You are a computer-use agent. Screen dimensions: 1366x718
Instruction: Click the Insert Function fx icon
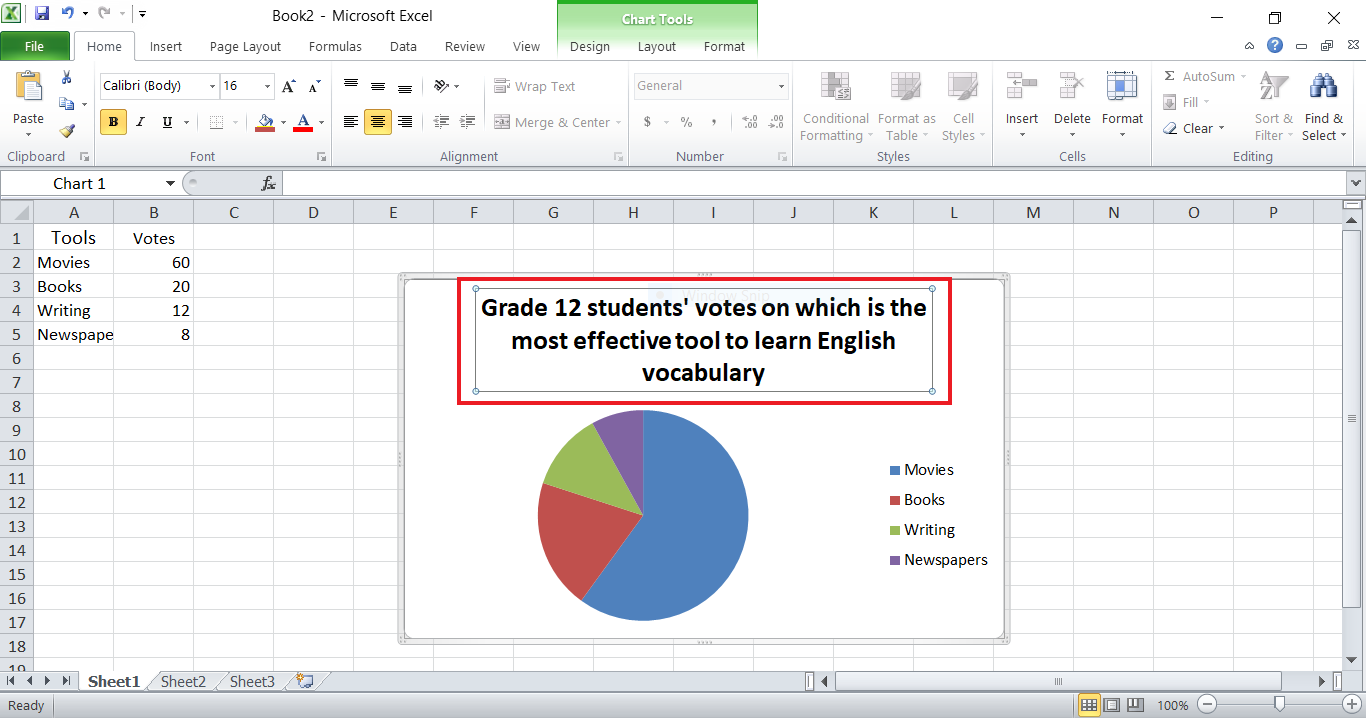[267, 182]
